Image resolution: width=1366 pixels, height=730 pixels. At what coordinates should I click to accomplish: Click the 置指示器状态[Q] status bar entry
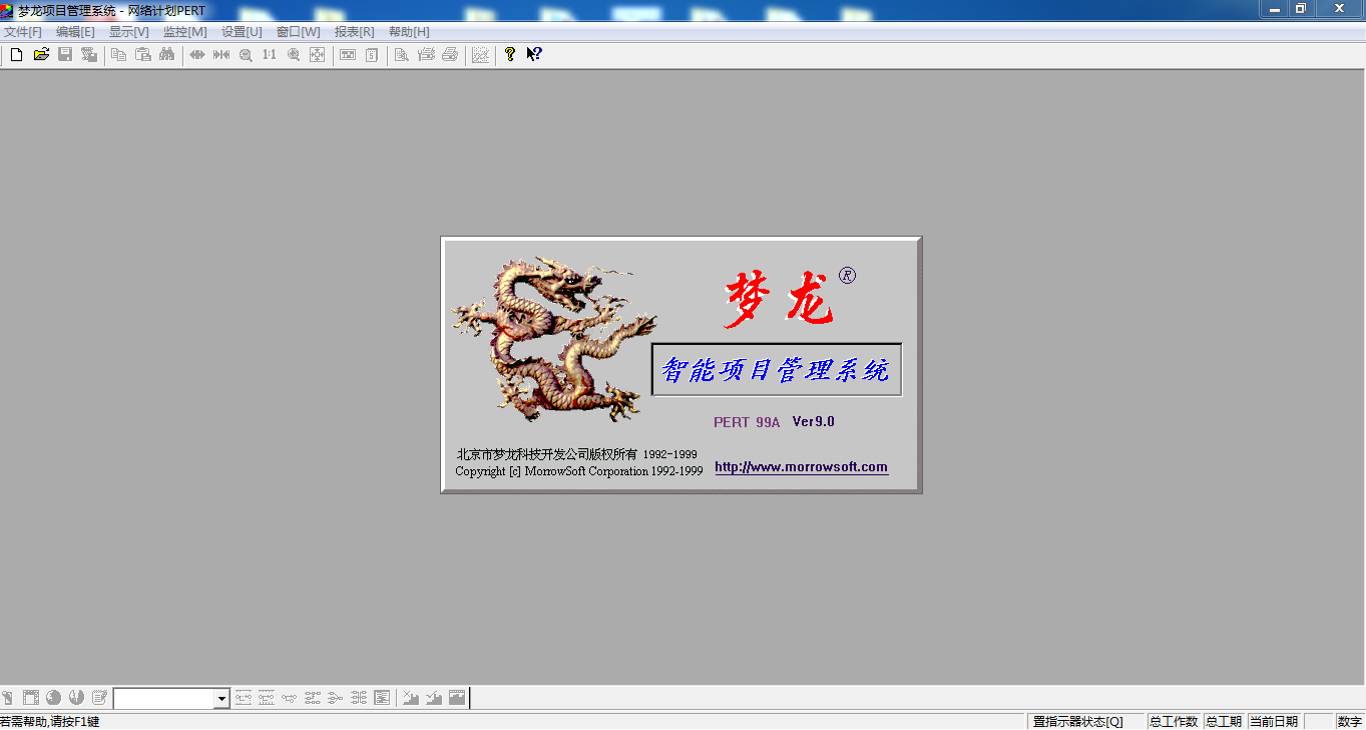point(1086,721)
